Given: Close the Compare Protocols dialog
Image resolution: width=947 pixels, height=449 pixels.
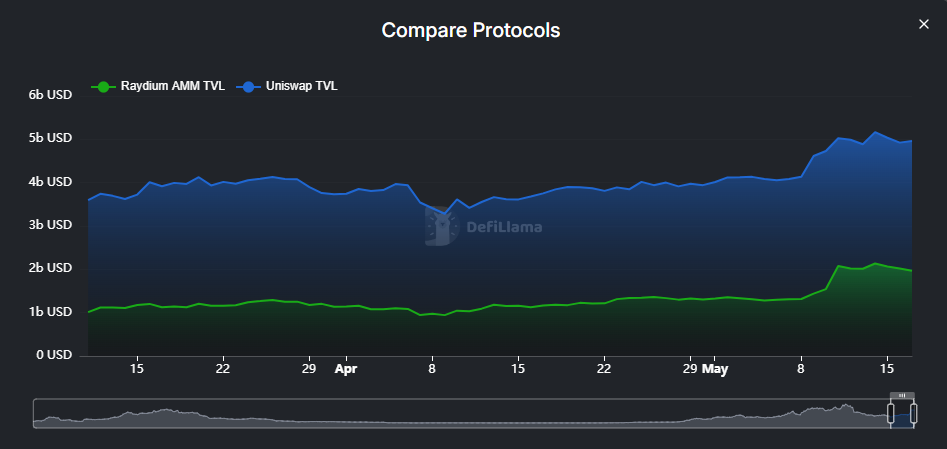Looking at the screenshot, I should (923, 25).
